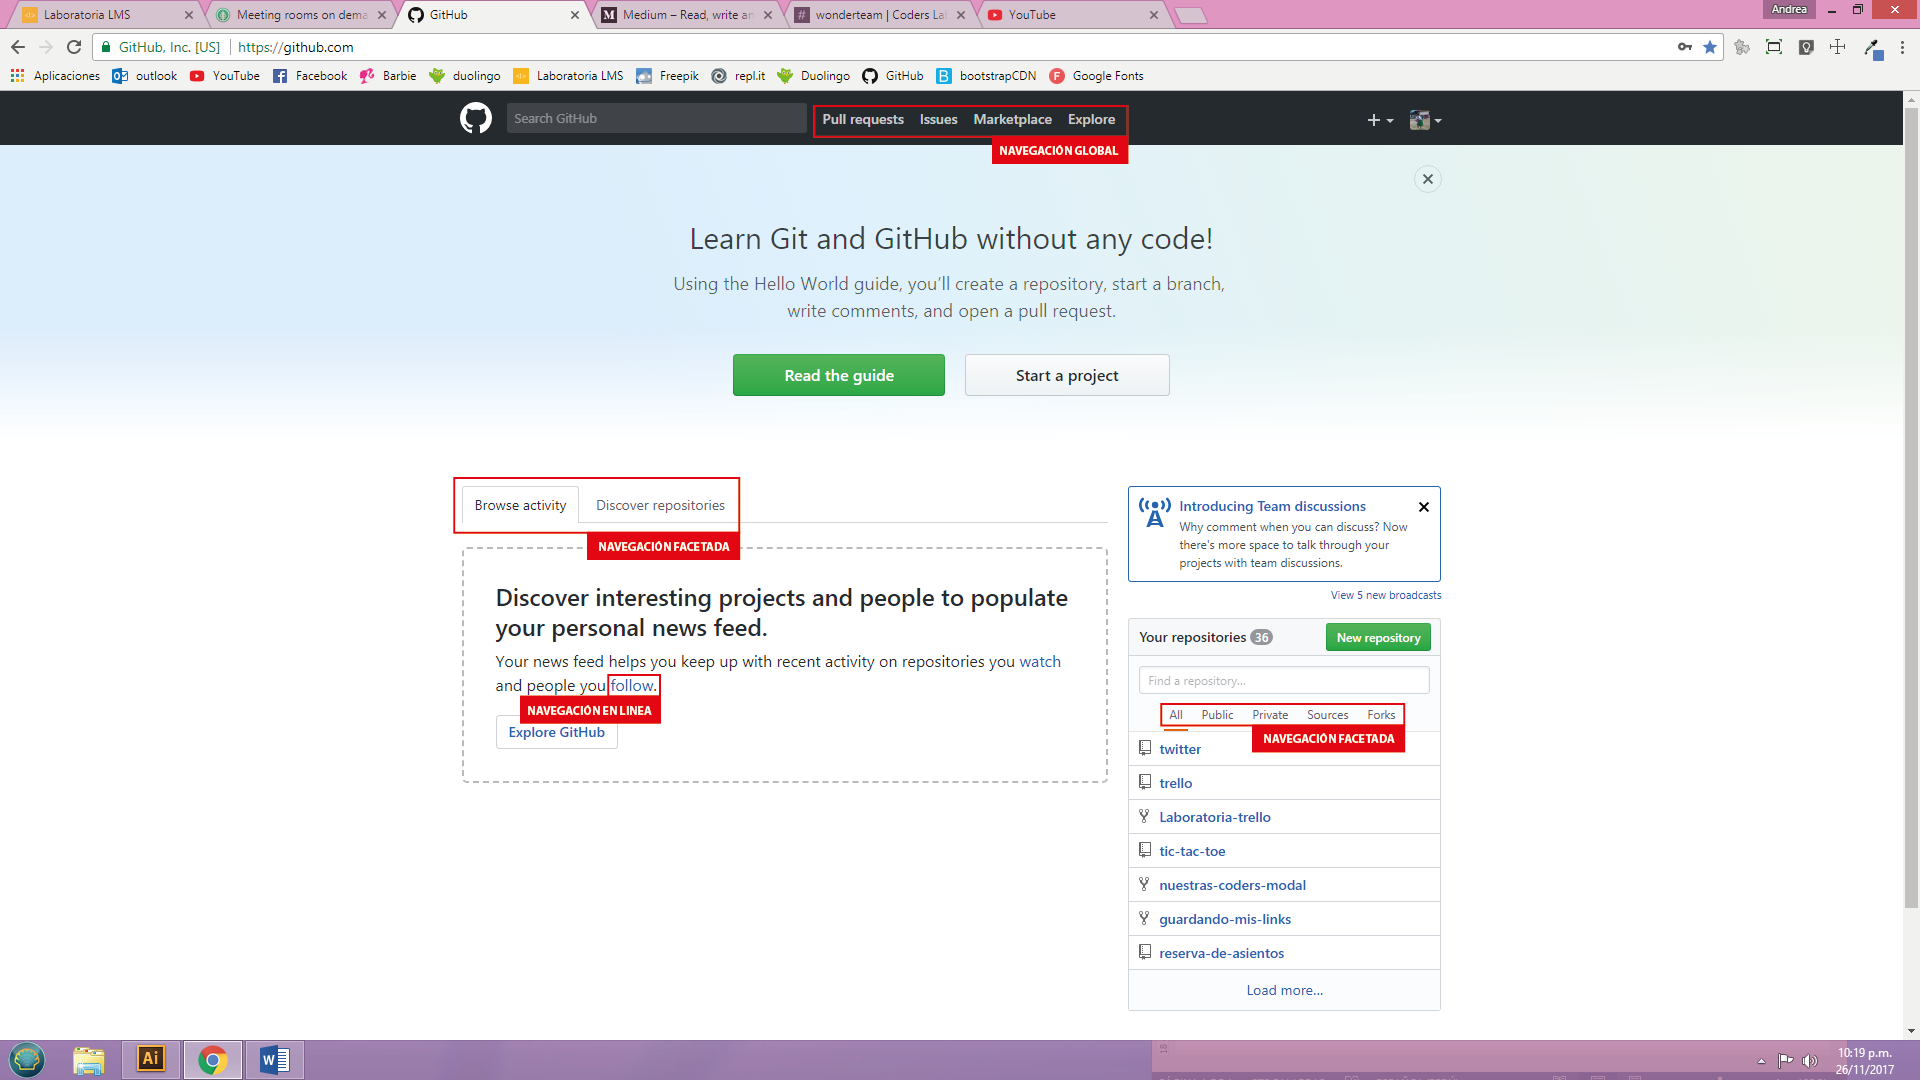Reload the page with refresh icon
The image size is (1921, 1081).
click(x=74, y=47)
